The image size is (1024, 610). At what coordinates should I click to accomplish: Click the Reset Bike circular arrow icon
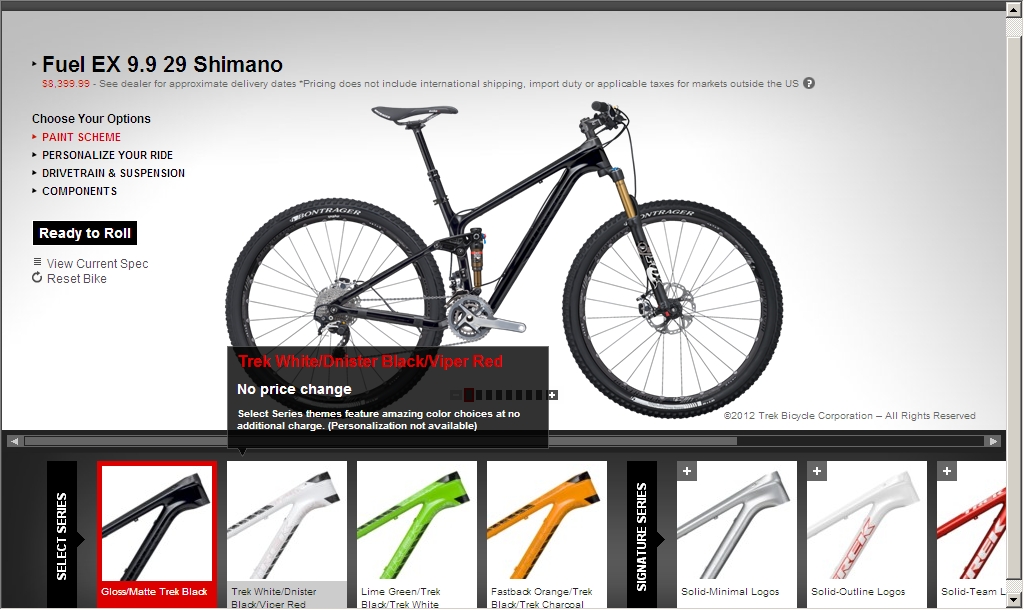(37, 278)
